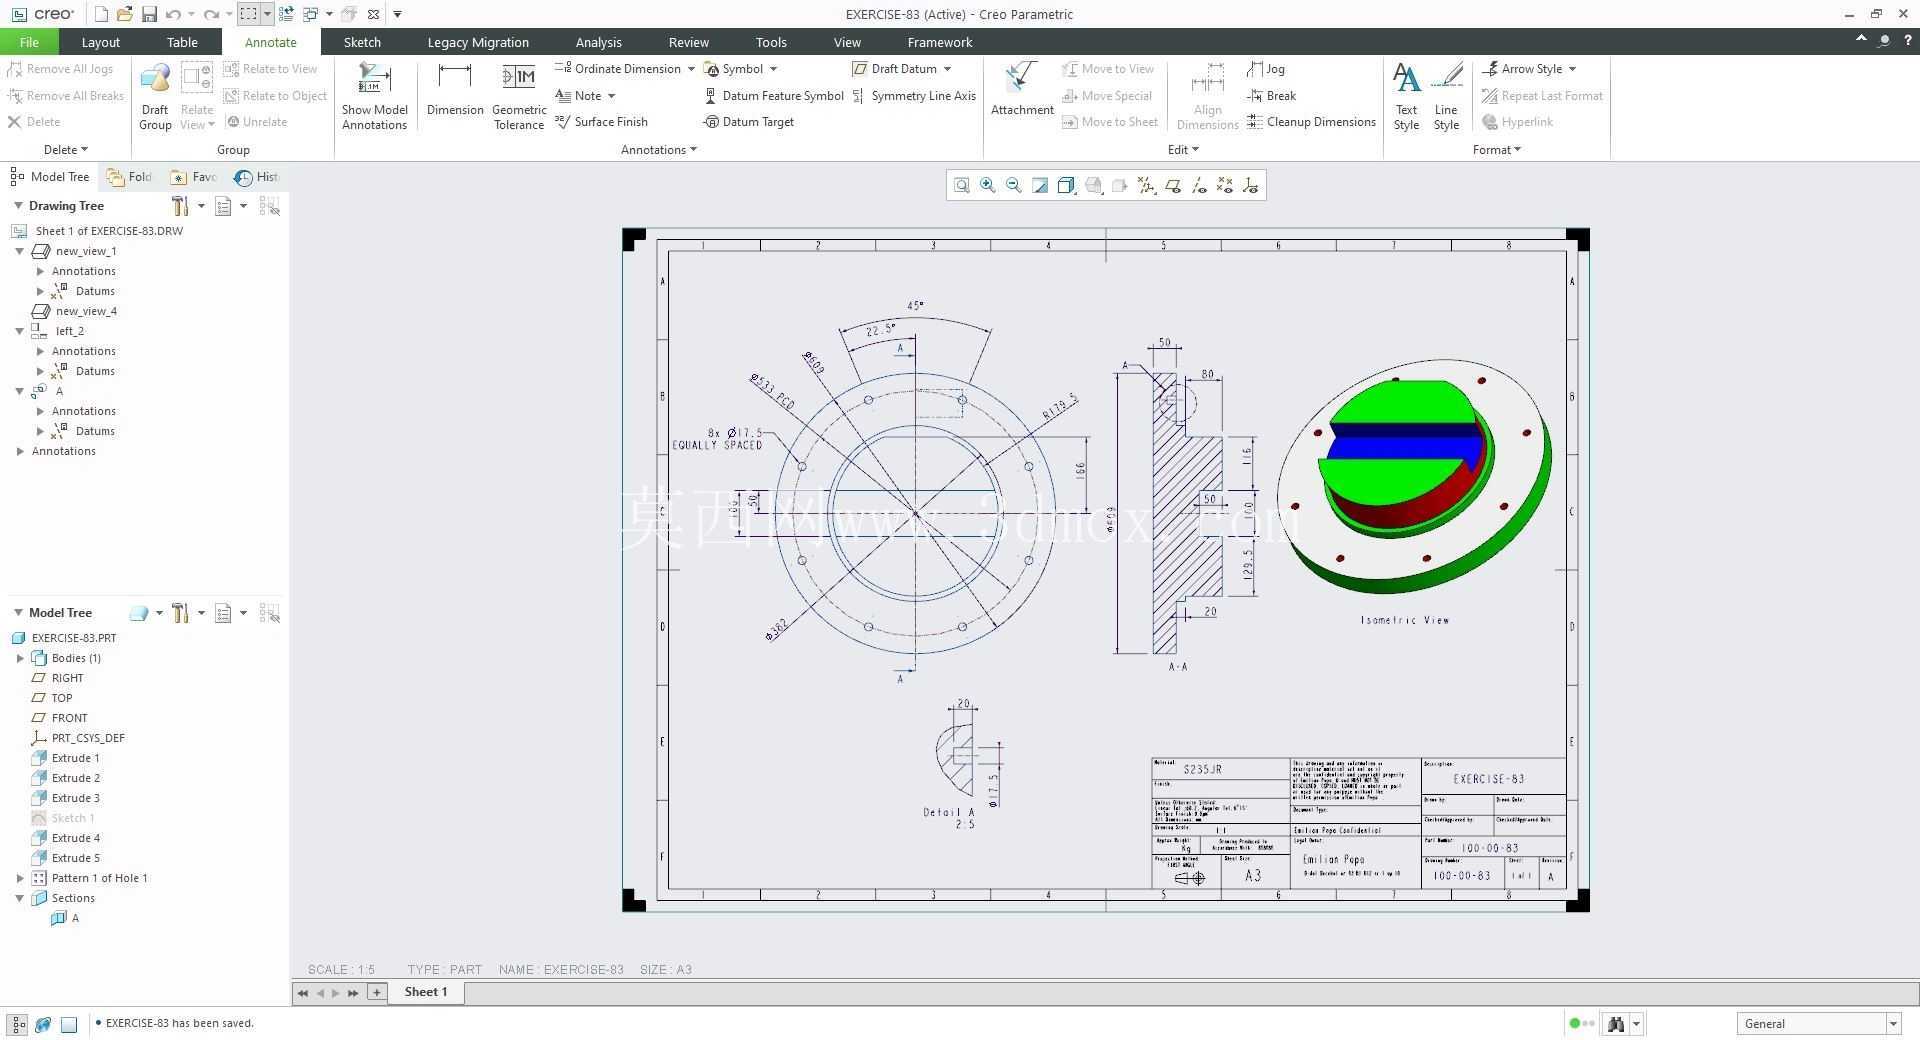Screen dimensions: 1920x1040
Task: Switch to the Sketch ribbon tab
Action: click(x=362, y=42)
